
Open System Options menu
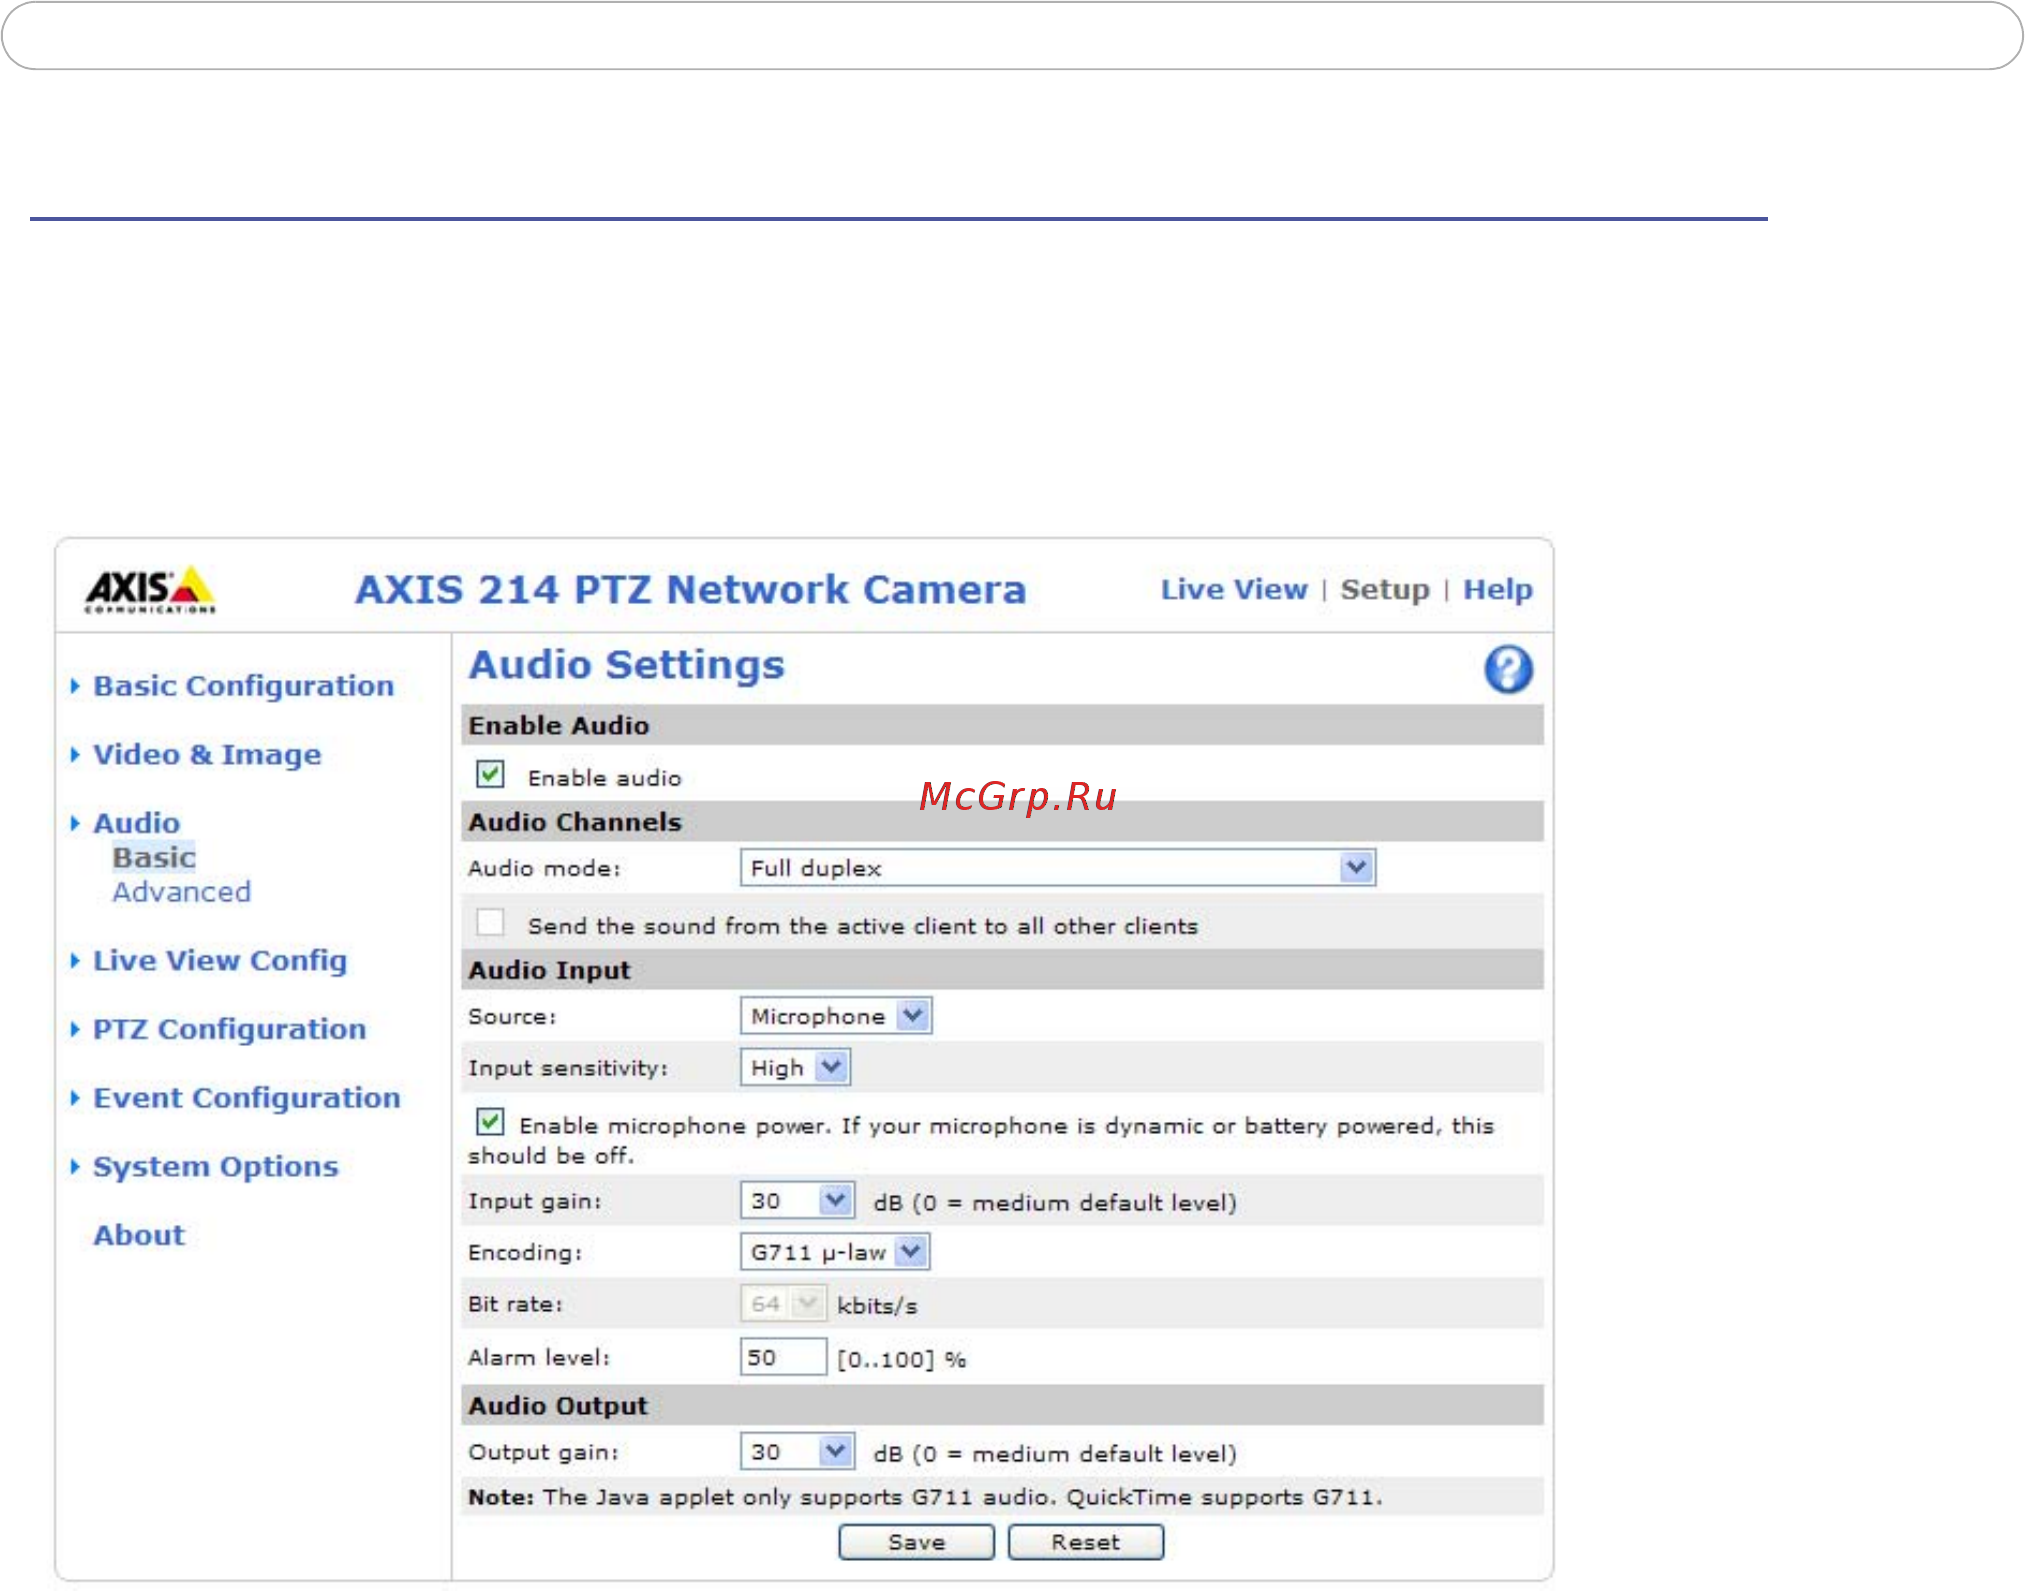coord(215,1167)
